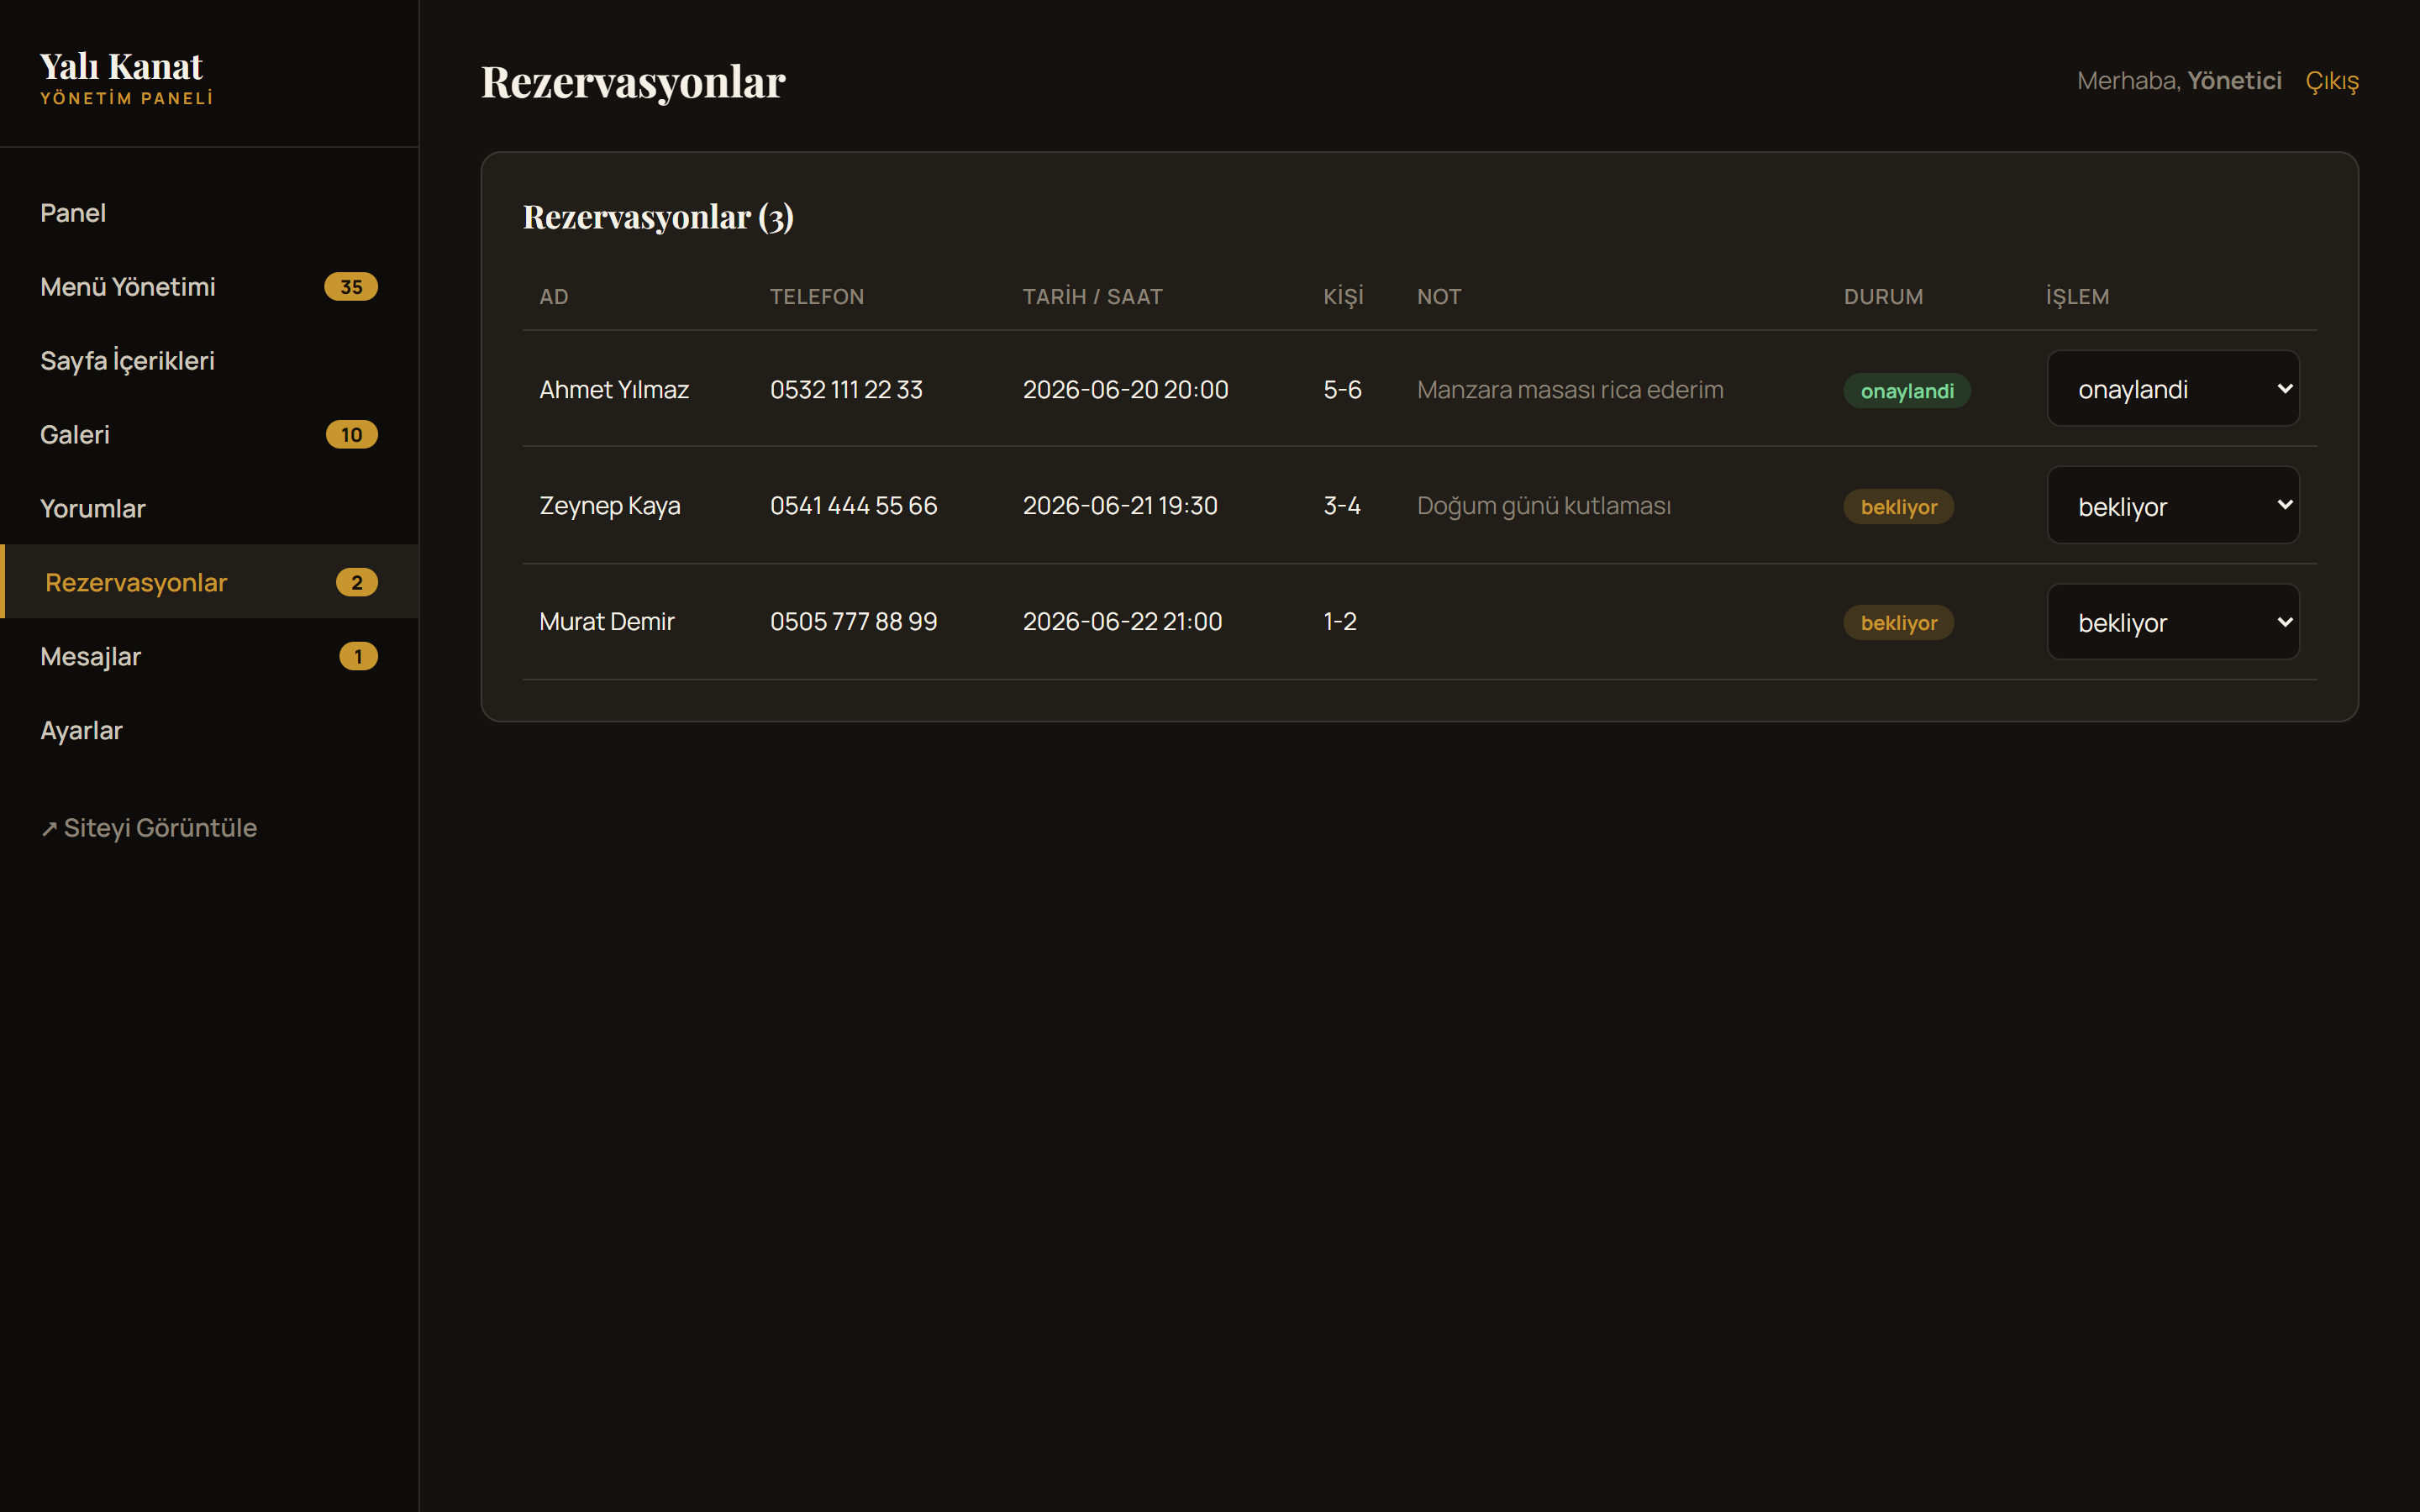Click the date 2026-06-22 21:00
Screen dimensions: 2420x1512
[1123, 622]
